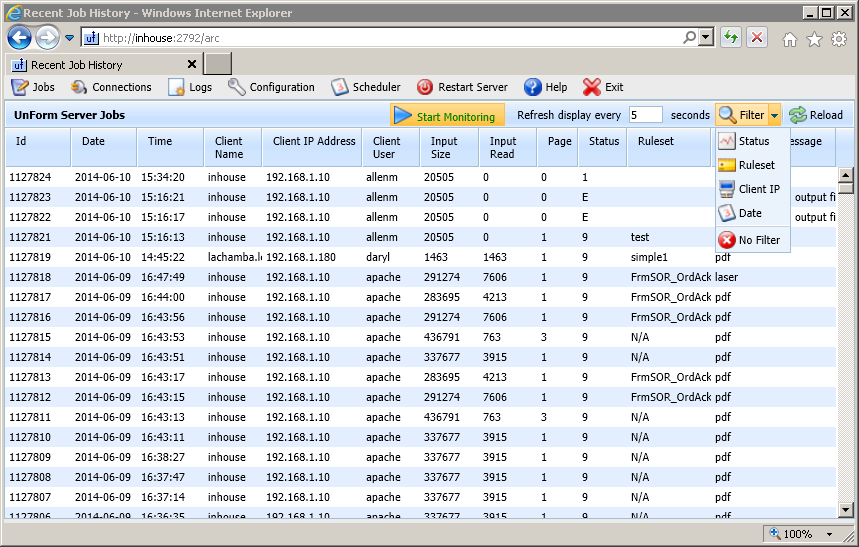Filter jobs by Status
The width and height of the screenshot is (859, 547).
tap(753, 142)
